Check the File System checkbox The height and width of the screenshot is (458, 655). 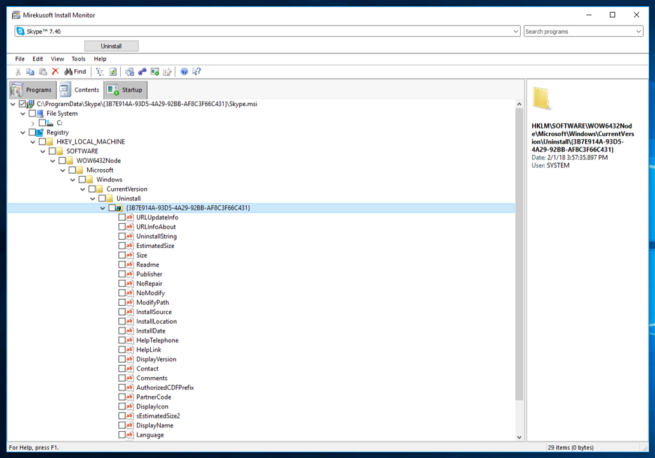tap(32, 113)
